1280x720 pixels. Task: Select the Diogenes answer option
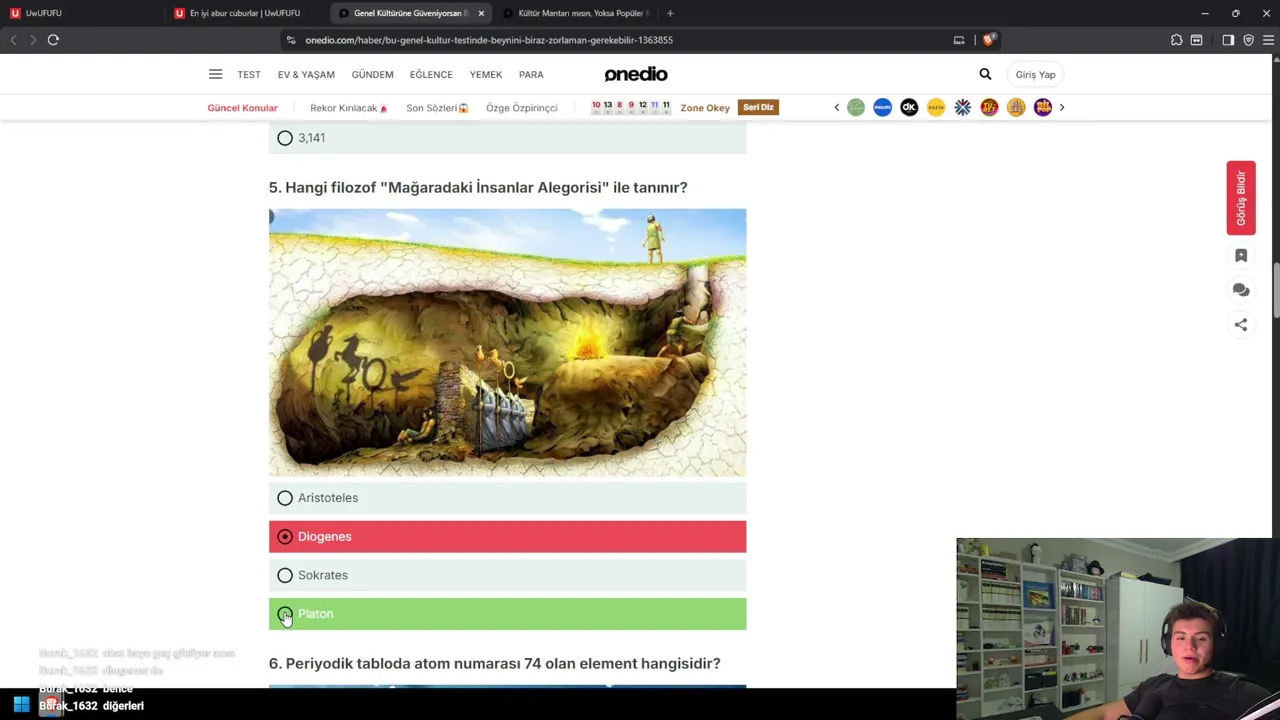tap(507, 537)
